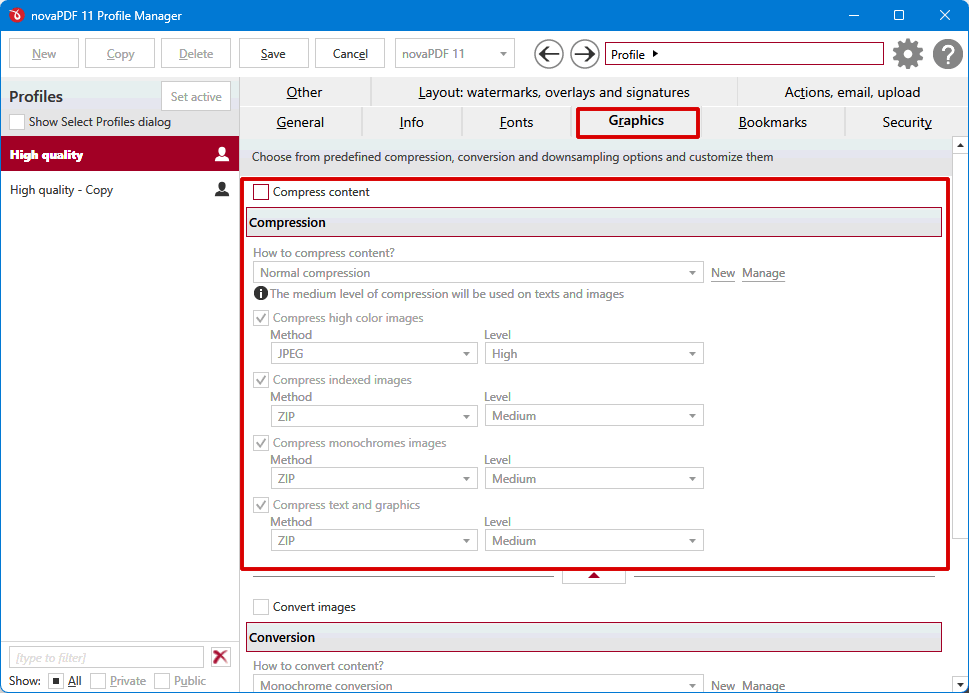
Task: Open the High level dropdown
Action: click(x=594, y=354)
